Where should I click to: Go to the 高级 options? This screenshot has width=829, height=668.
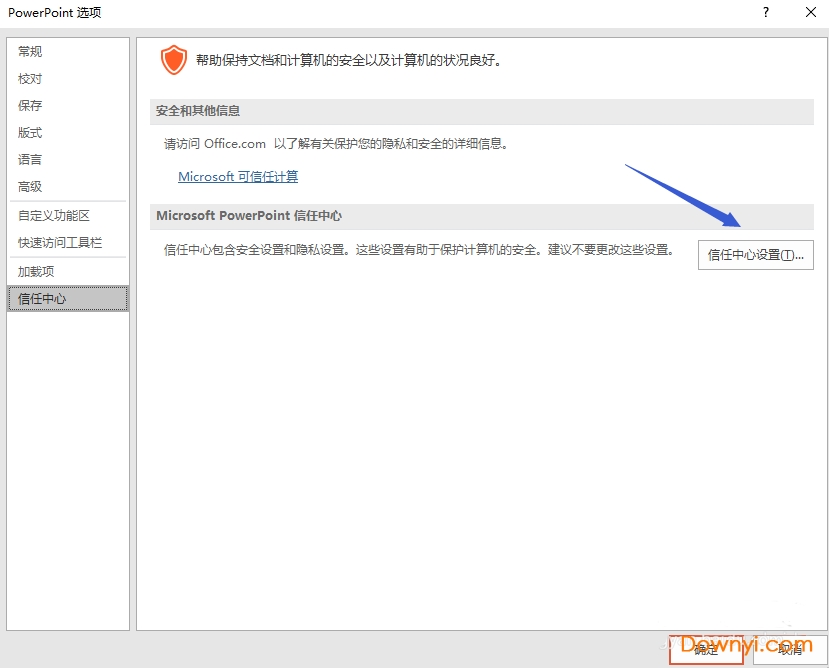31,187
